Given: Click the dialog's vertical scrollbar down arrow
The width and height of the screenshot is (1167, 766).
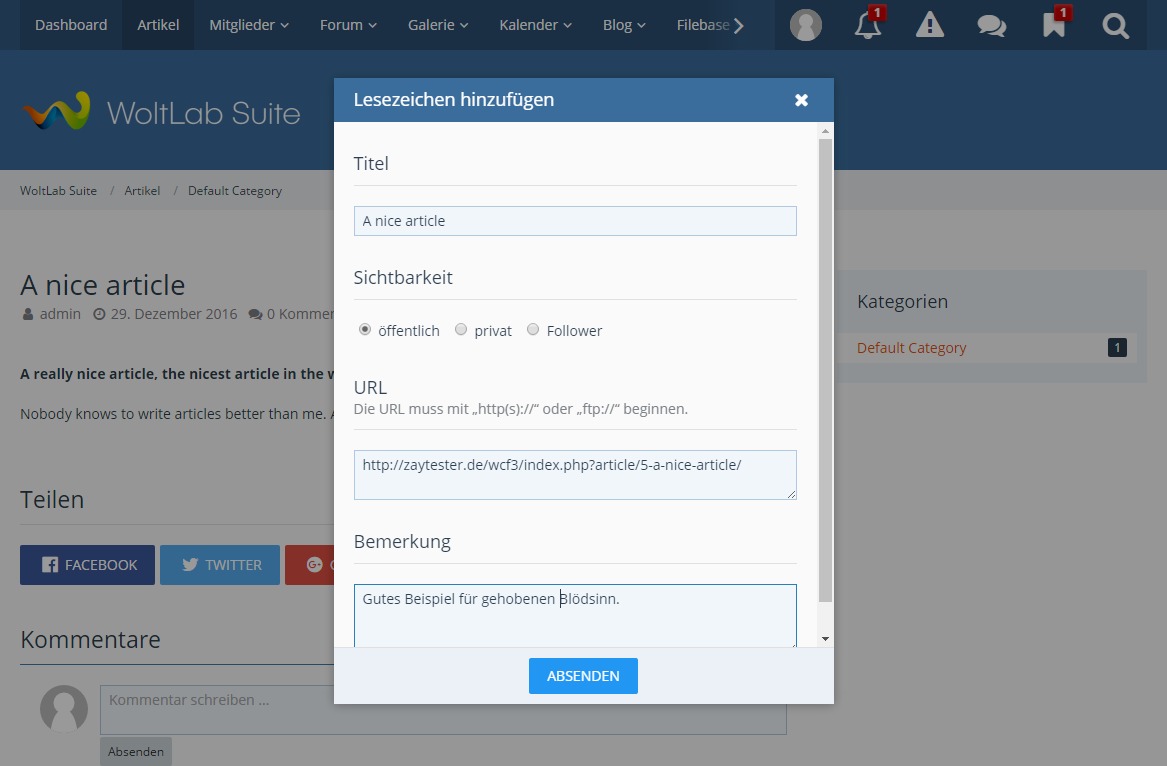Looking at the screenshot, I should [x=825, y=639].
